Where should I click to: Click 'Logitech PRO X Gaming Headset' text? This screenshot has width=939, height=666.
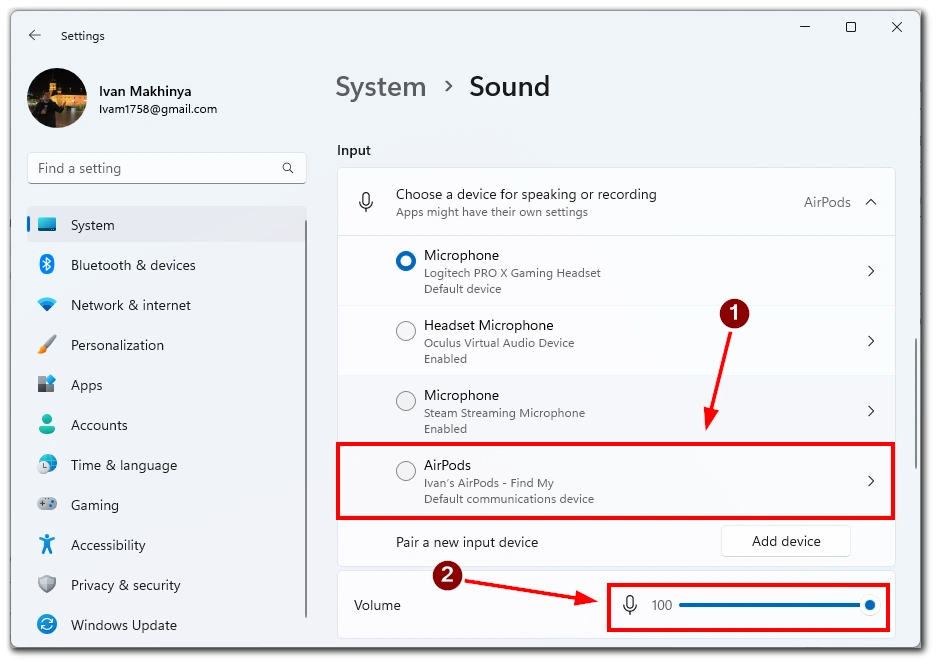[512, 273]
